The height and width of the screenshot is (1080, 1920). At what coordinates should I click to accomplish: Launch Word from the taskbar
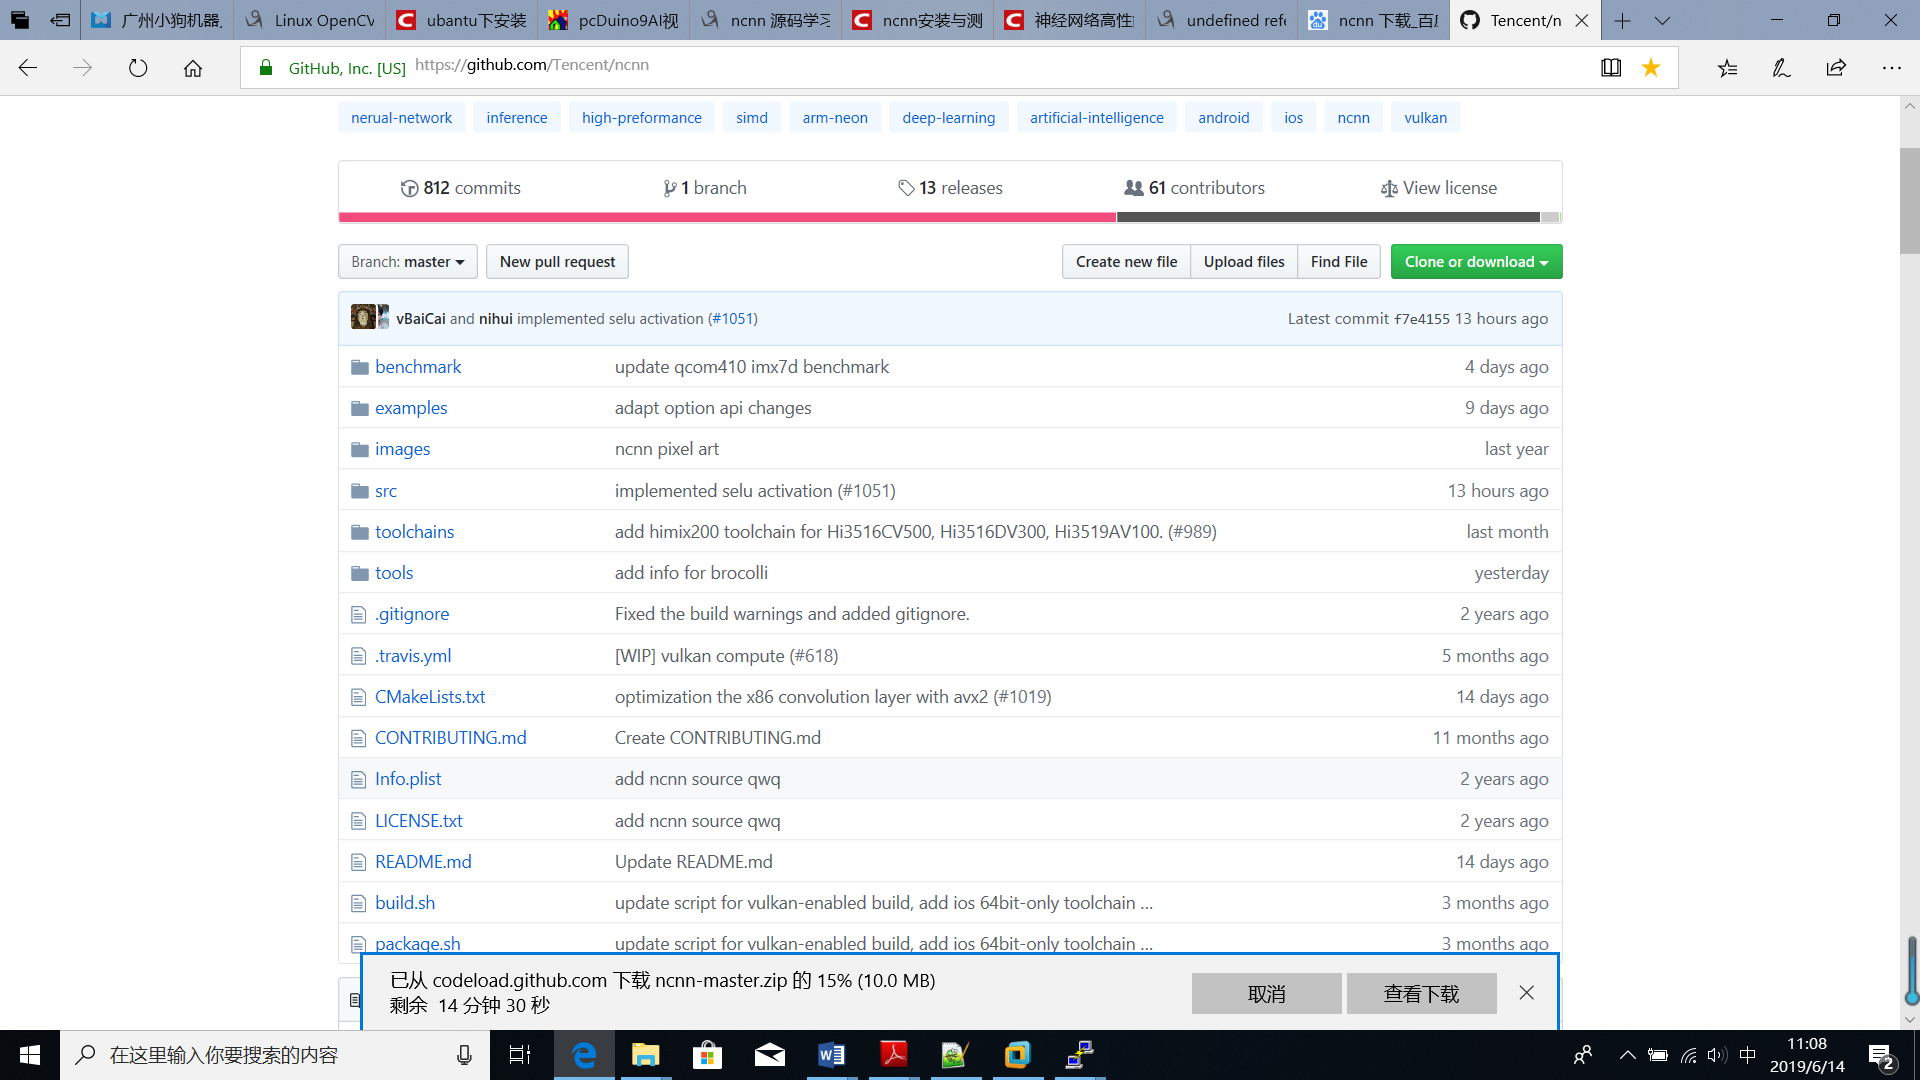coord(831,1054)
